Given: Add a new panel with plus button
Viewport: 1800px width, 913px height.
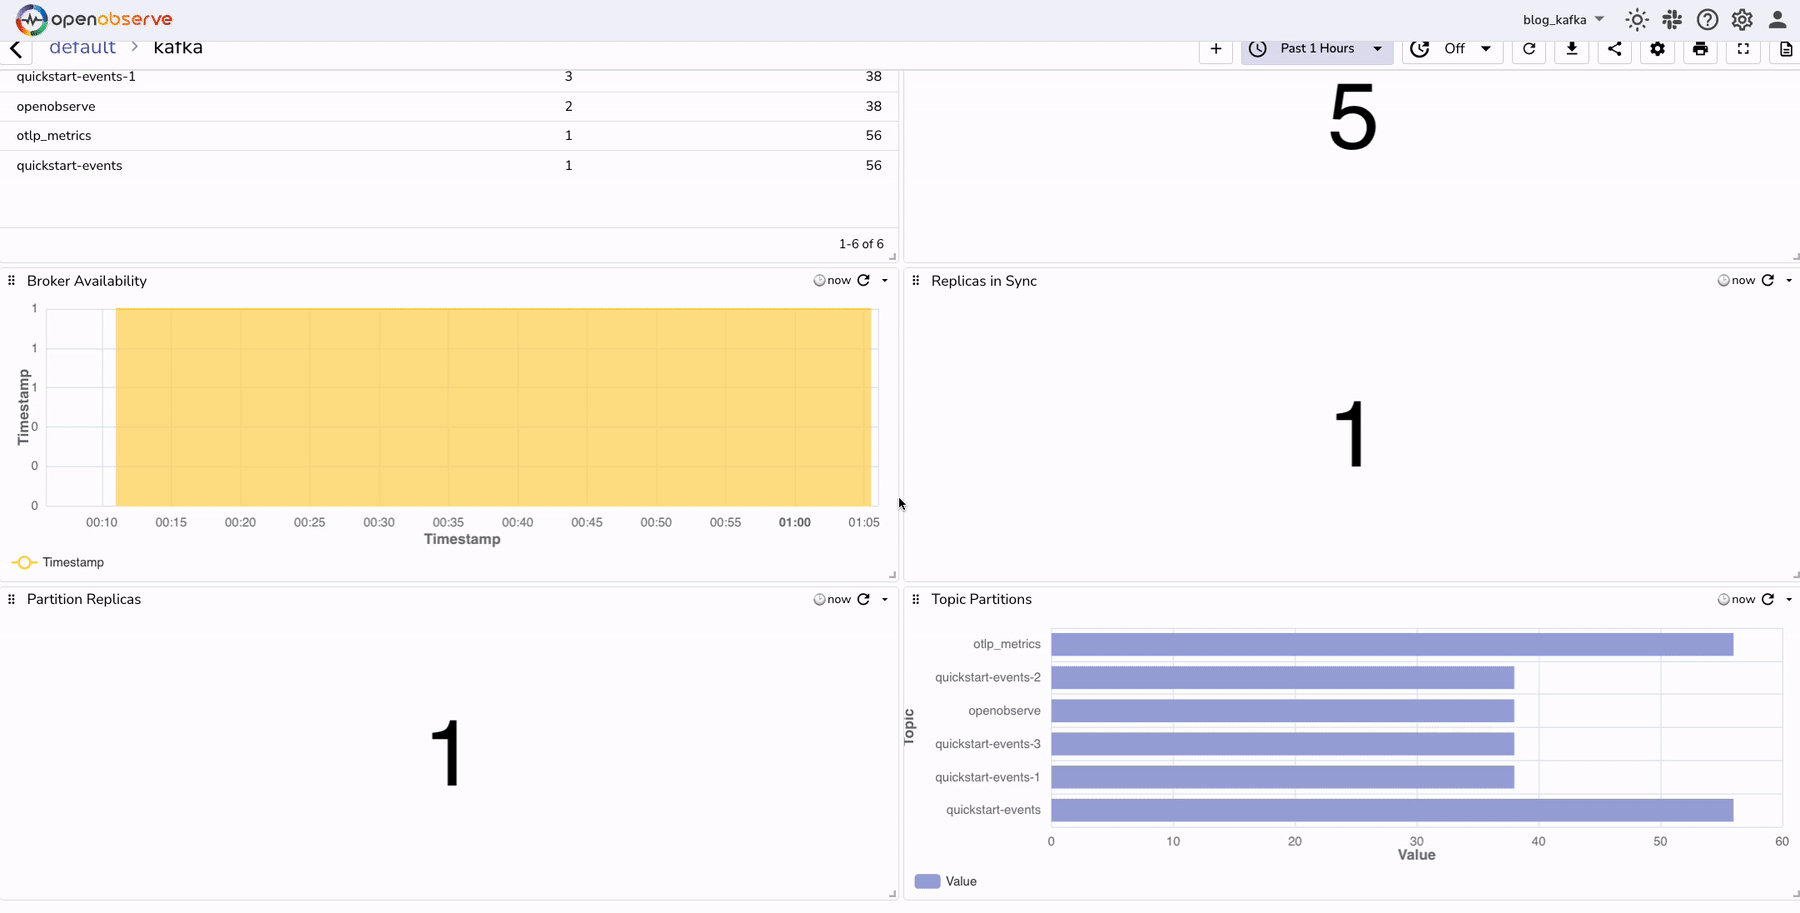Looking at the screenshot, I should coord(1215,48).
